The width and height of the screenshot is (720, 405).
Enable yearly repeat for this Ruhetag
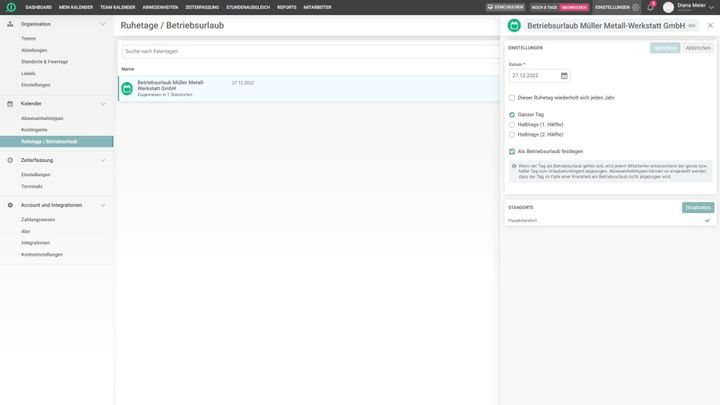coord(512,98)
